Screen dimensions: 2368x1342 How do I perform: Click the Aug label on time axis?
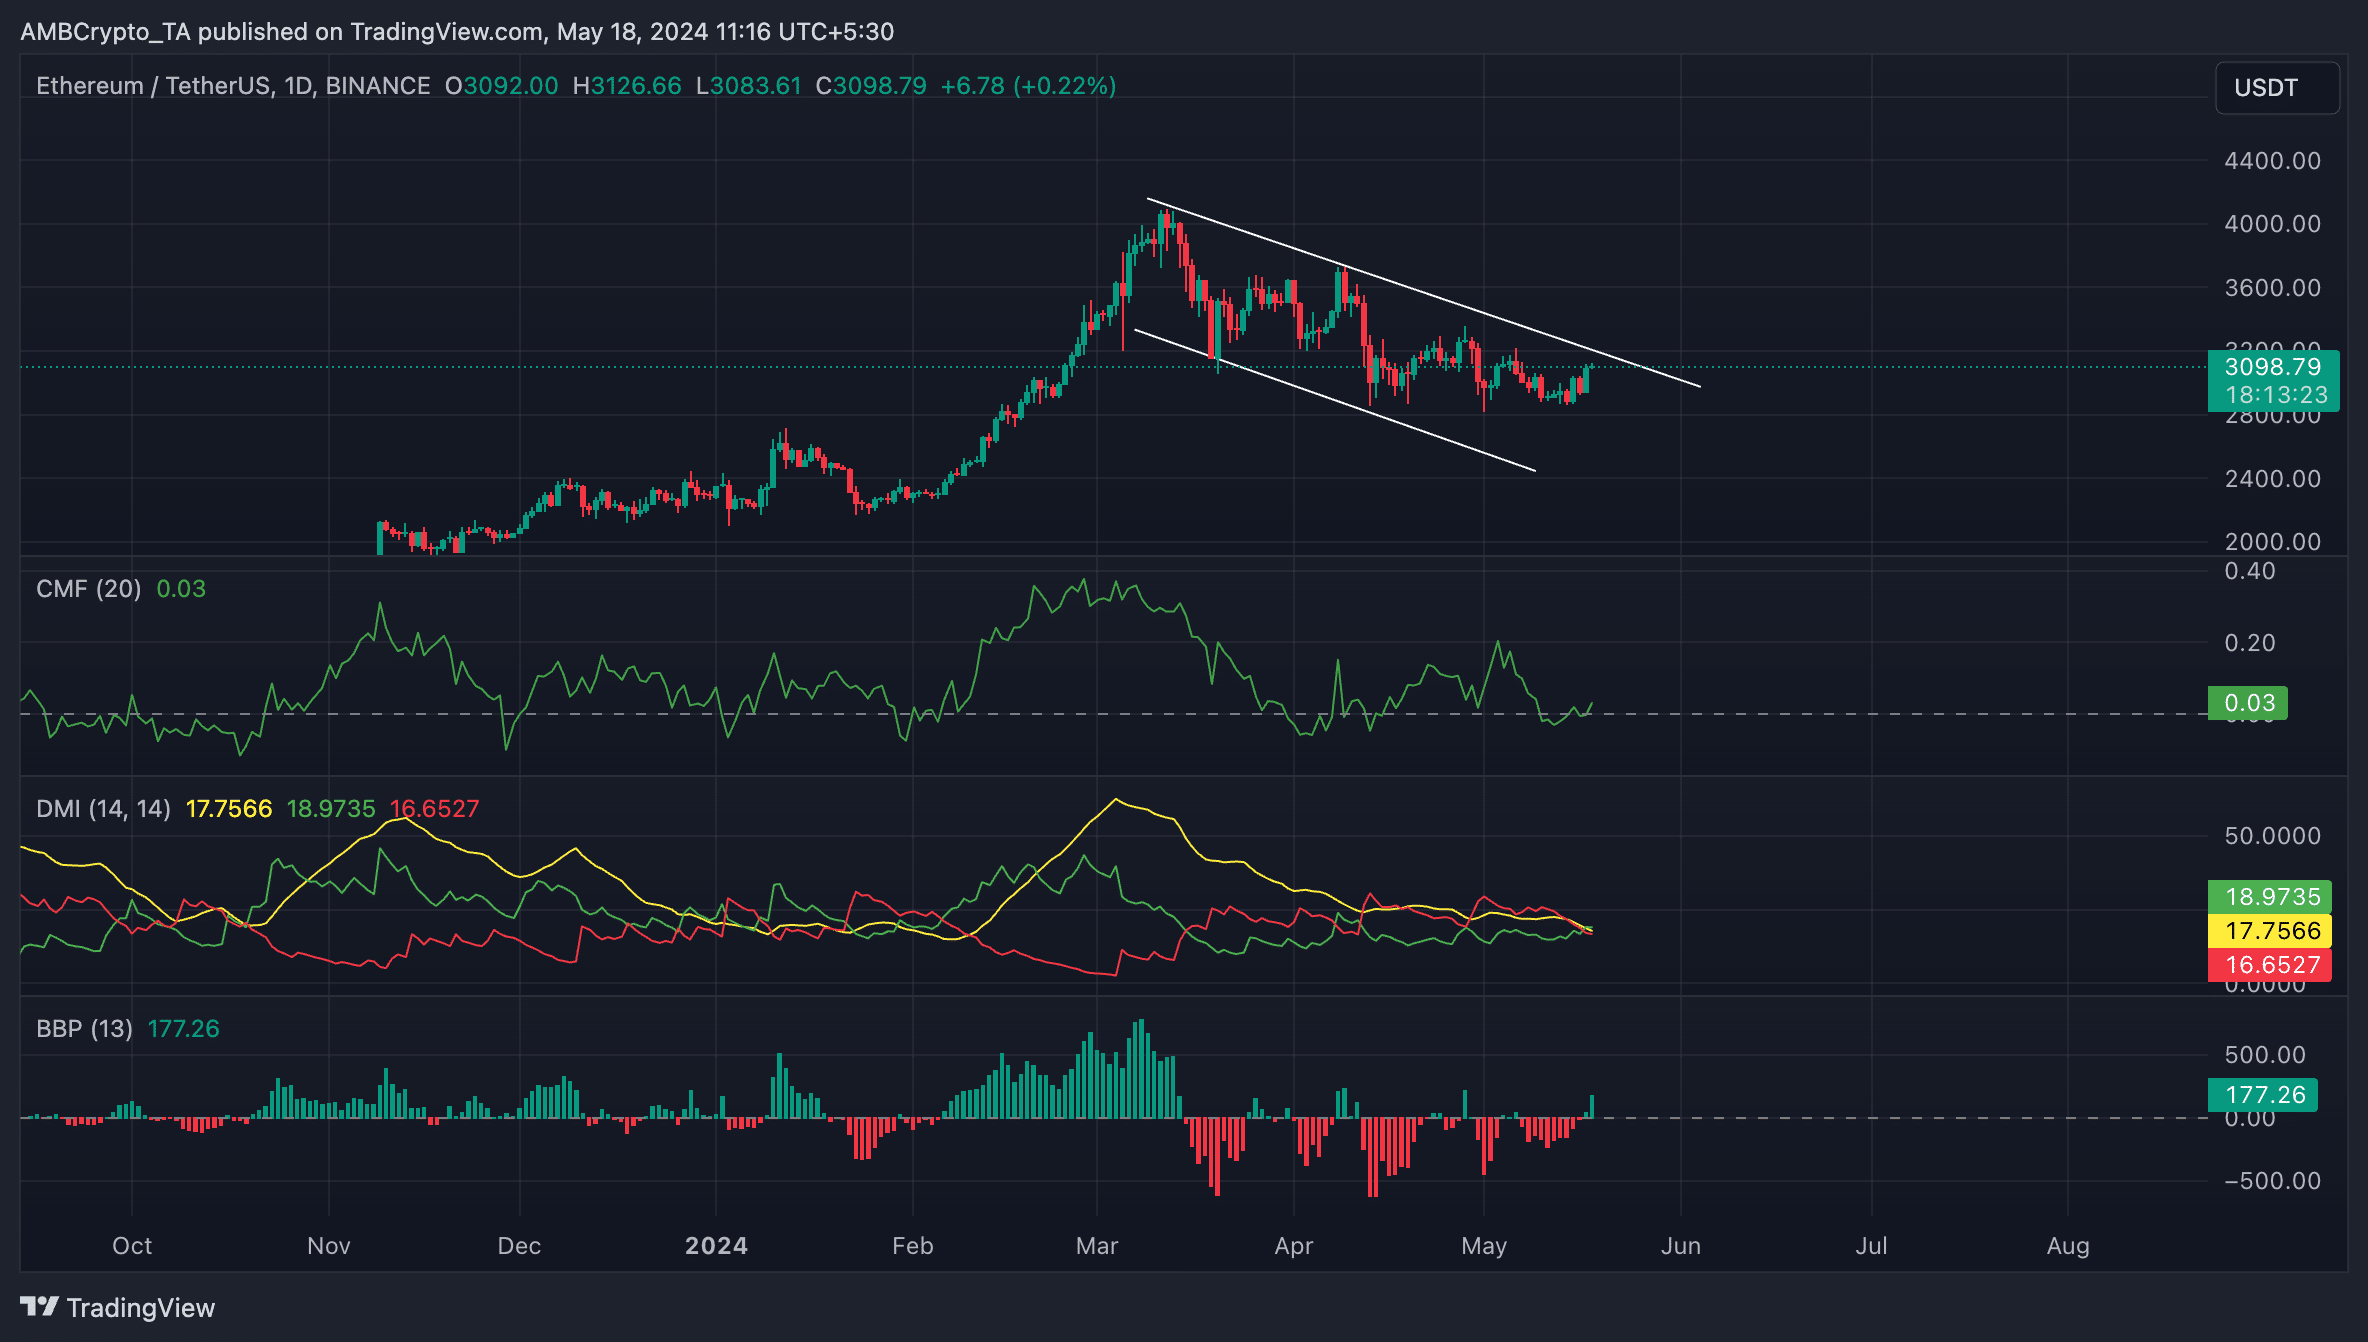tap(2068, 1246)
